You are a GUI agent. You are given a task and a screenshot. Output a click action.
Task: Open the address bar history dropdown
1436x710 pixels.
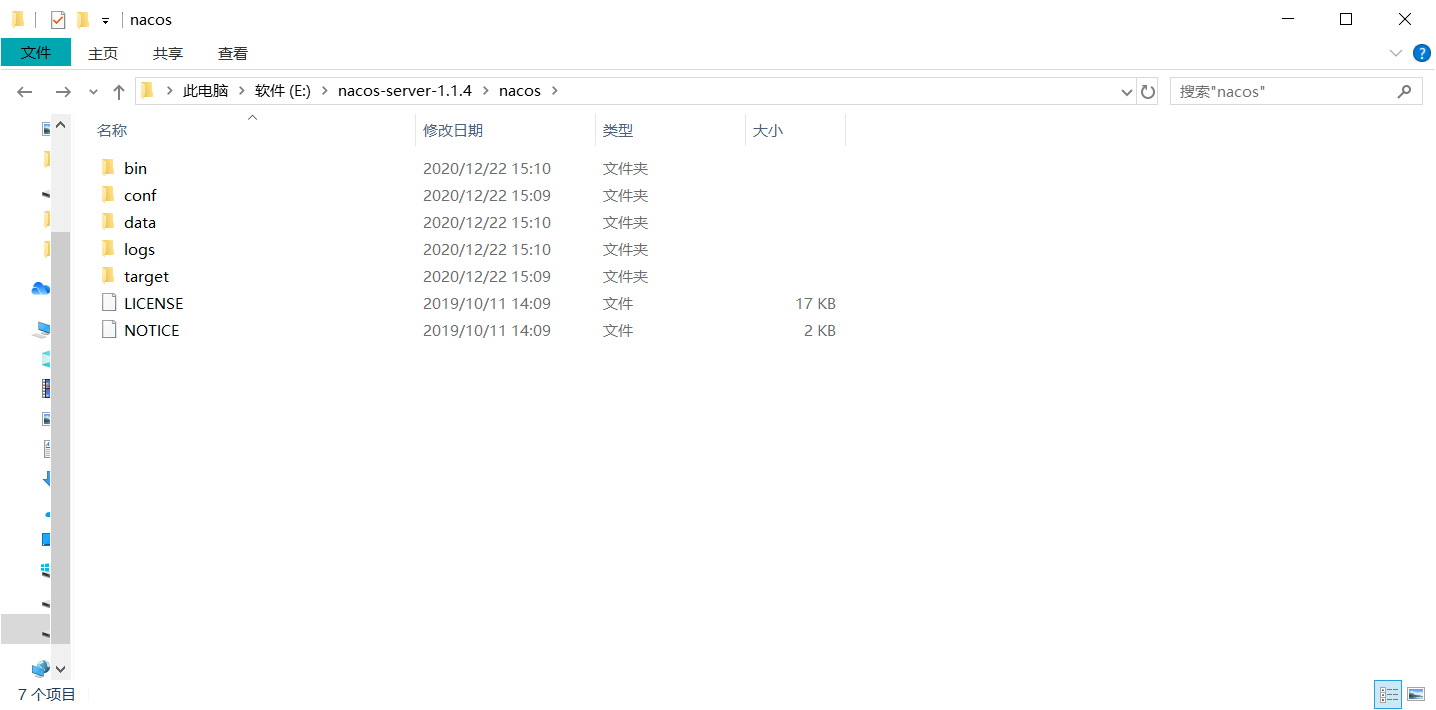pyautogui.click(x=1127, y=91)
